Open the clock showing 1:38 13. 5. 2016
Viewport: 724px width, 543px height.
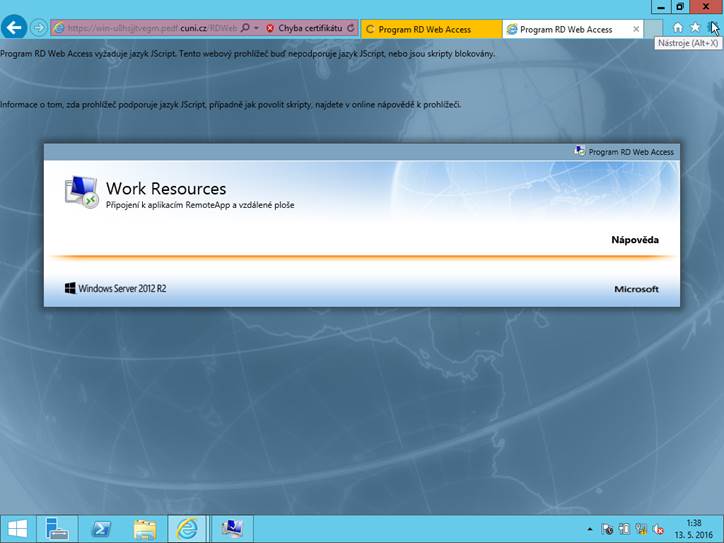tap(694, 529)
